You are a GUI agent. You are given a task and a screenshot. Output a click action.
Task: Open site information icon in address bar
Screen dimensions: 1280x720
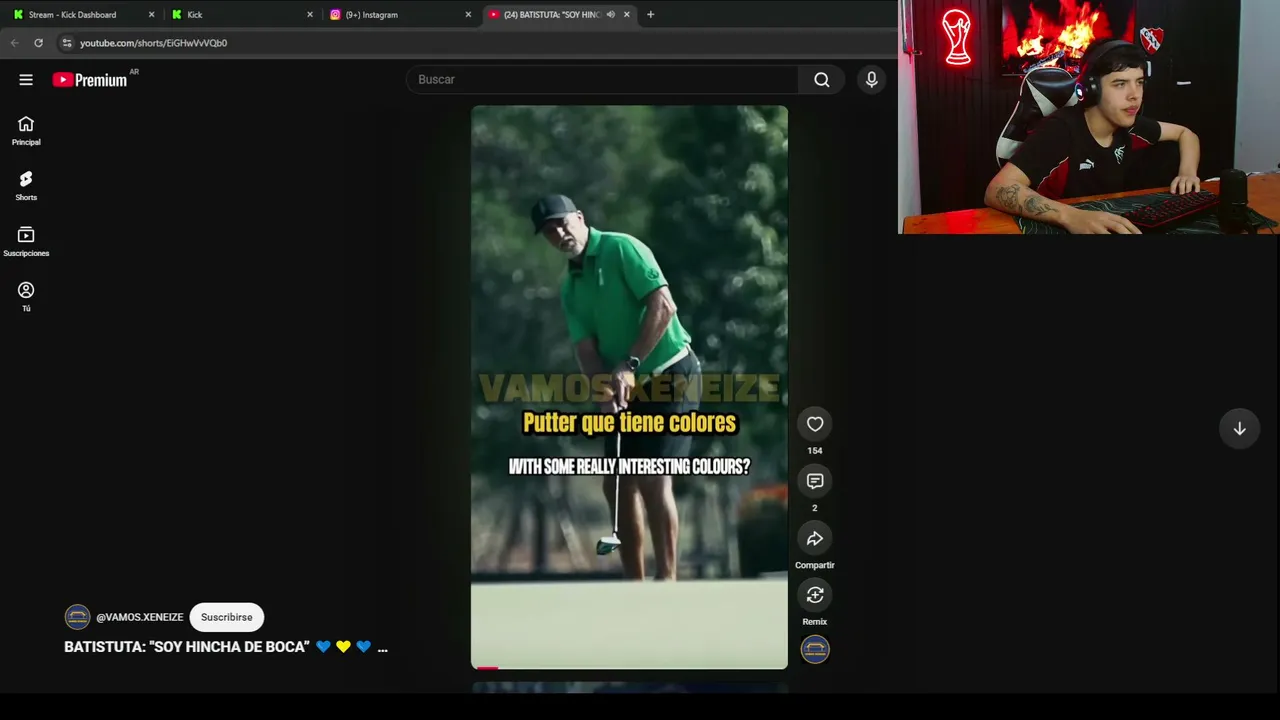(66, 43)
